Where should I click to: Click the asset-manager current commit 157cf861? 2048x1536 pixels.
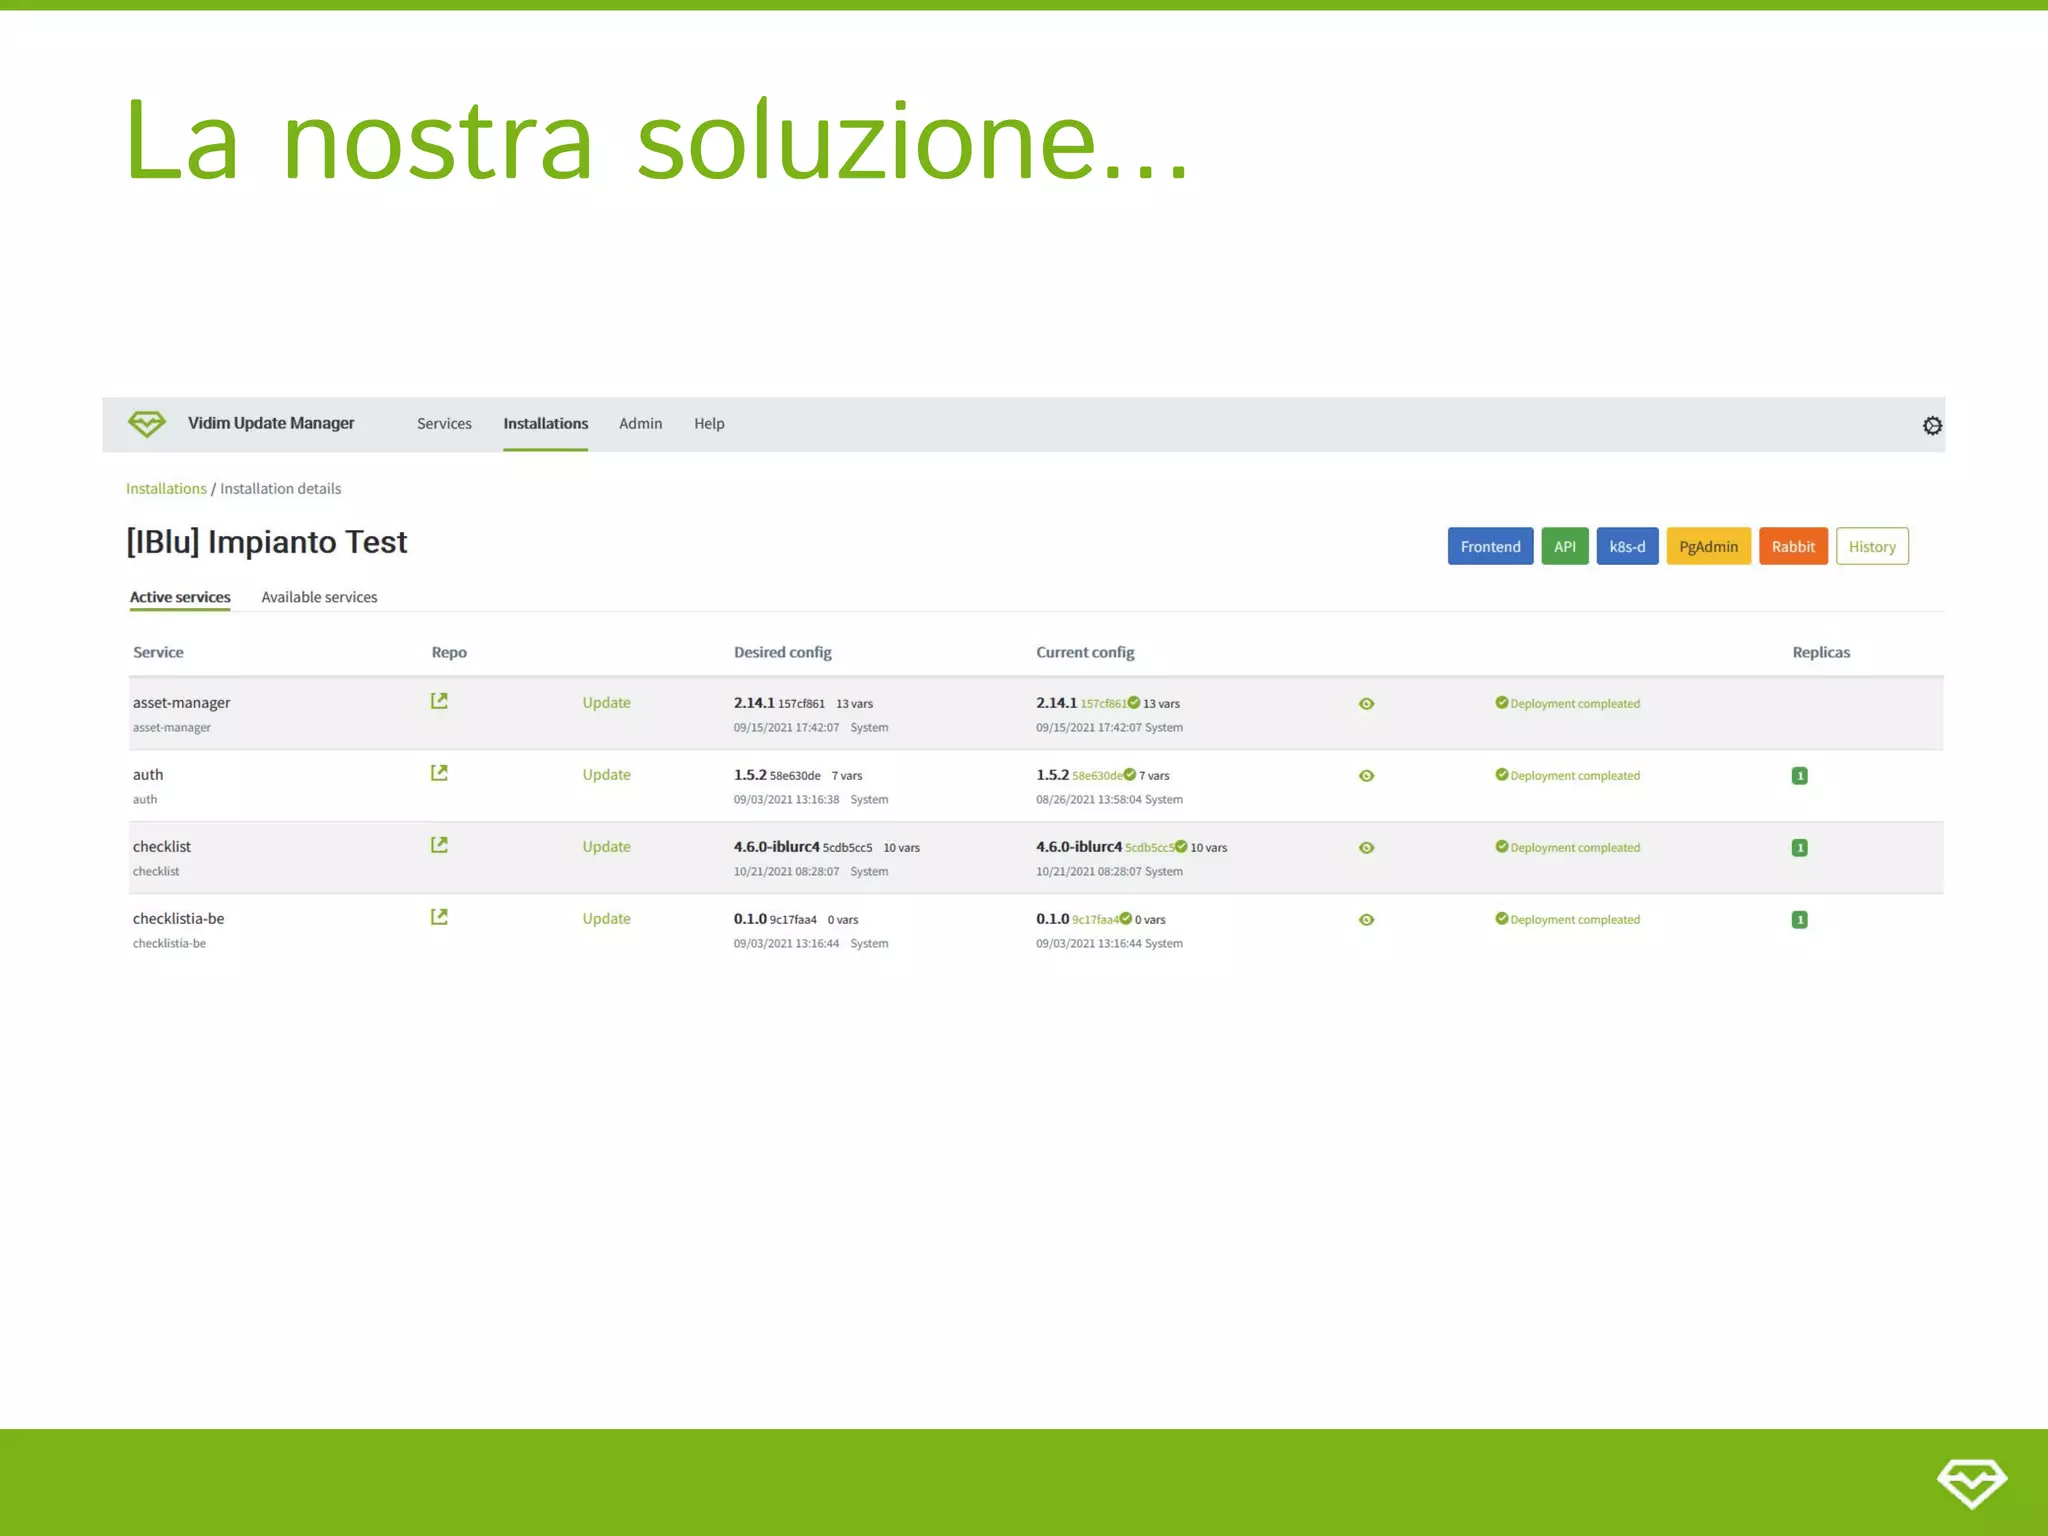pyautogui.click(x=1103, y=704)
